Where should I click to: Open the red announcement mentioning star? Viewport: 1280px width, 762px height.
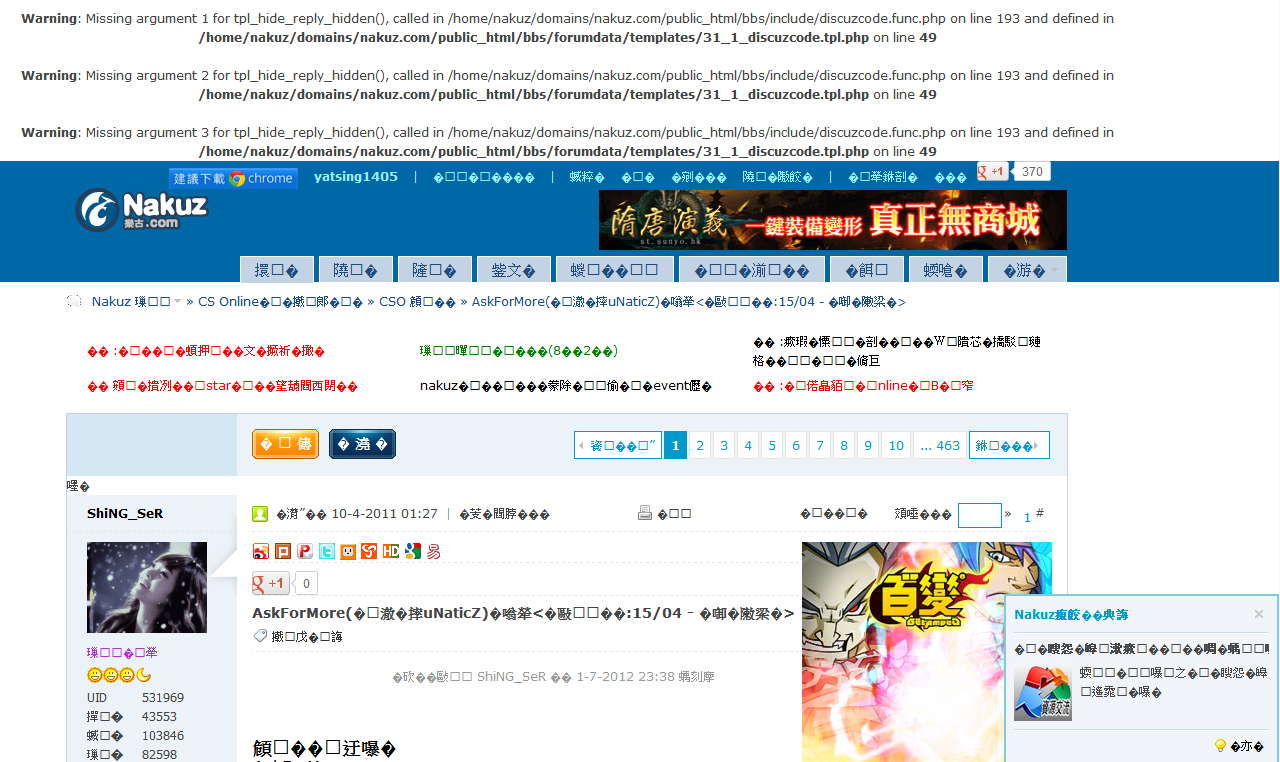(222, 386)
